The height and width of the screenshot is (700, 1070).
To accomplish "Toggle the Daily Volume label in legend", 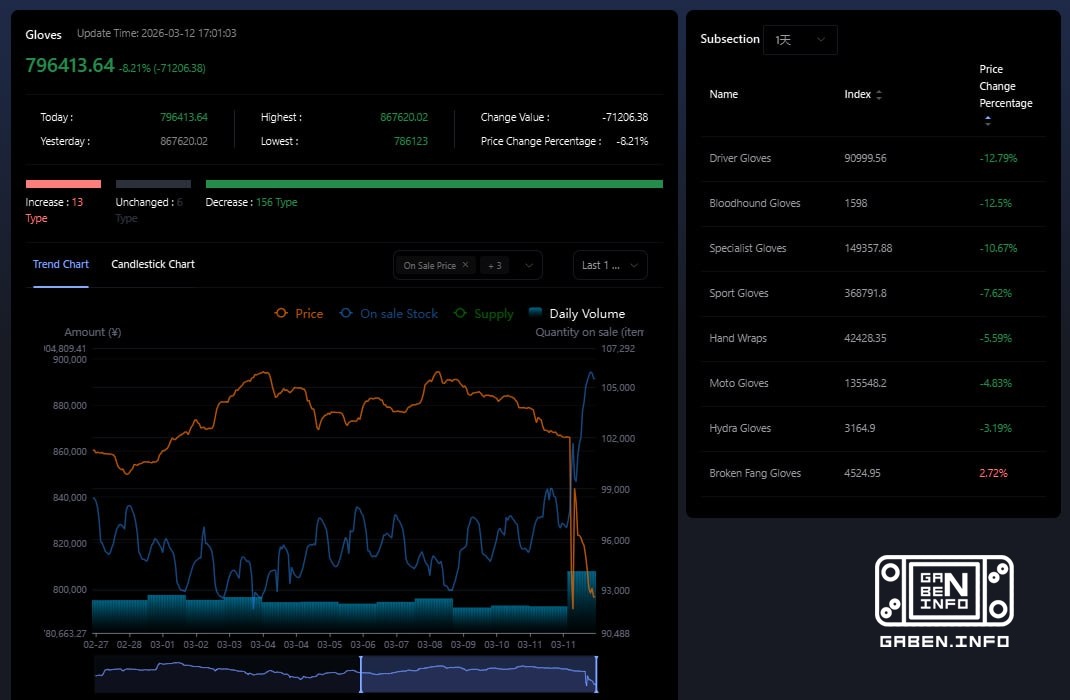I will click(587, 314).
